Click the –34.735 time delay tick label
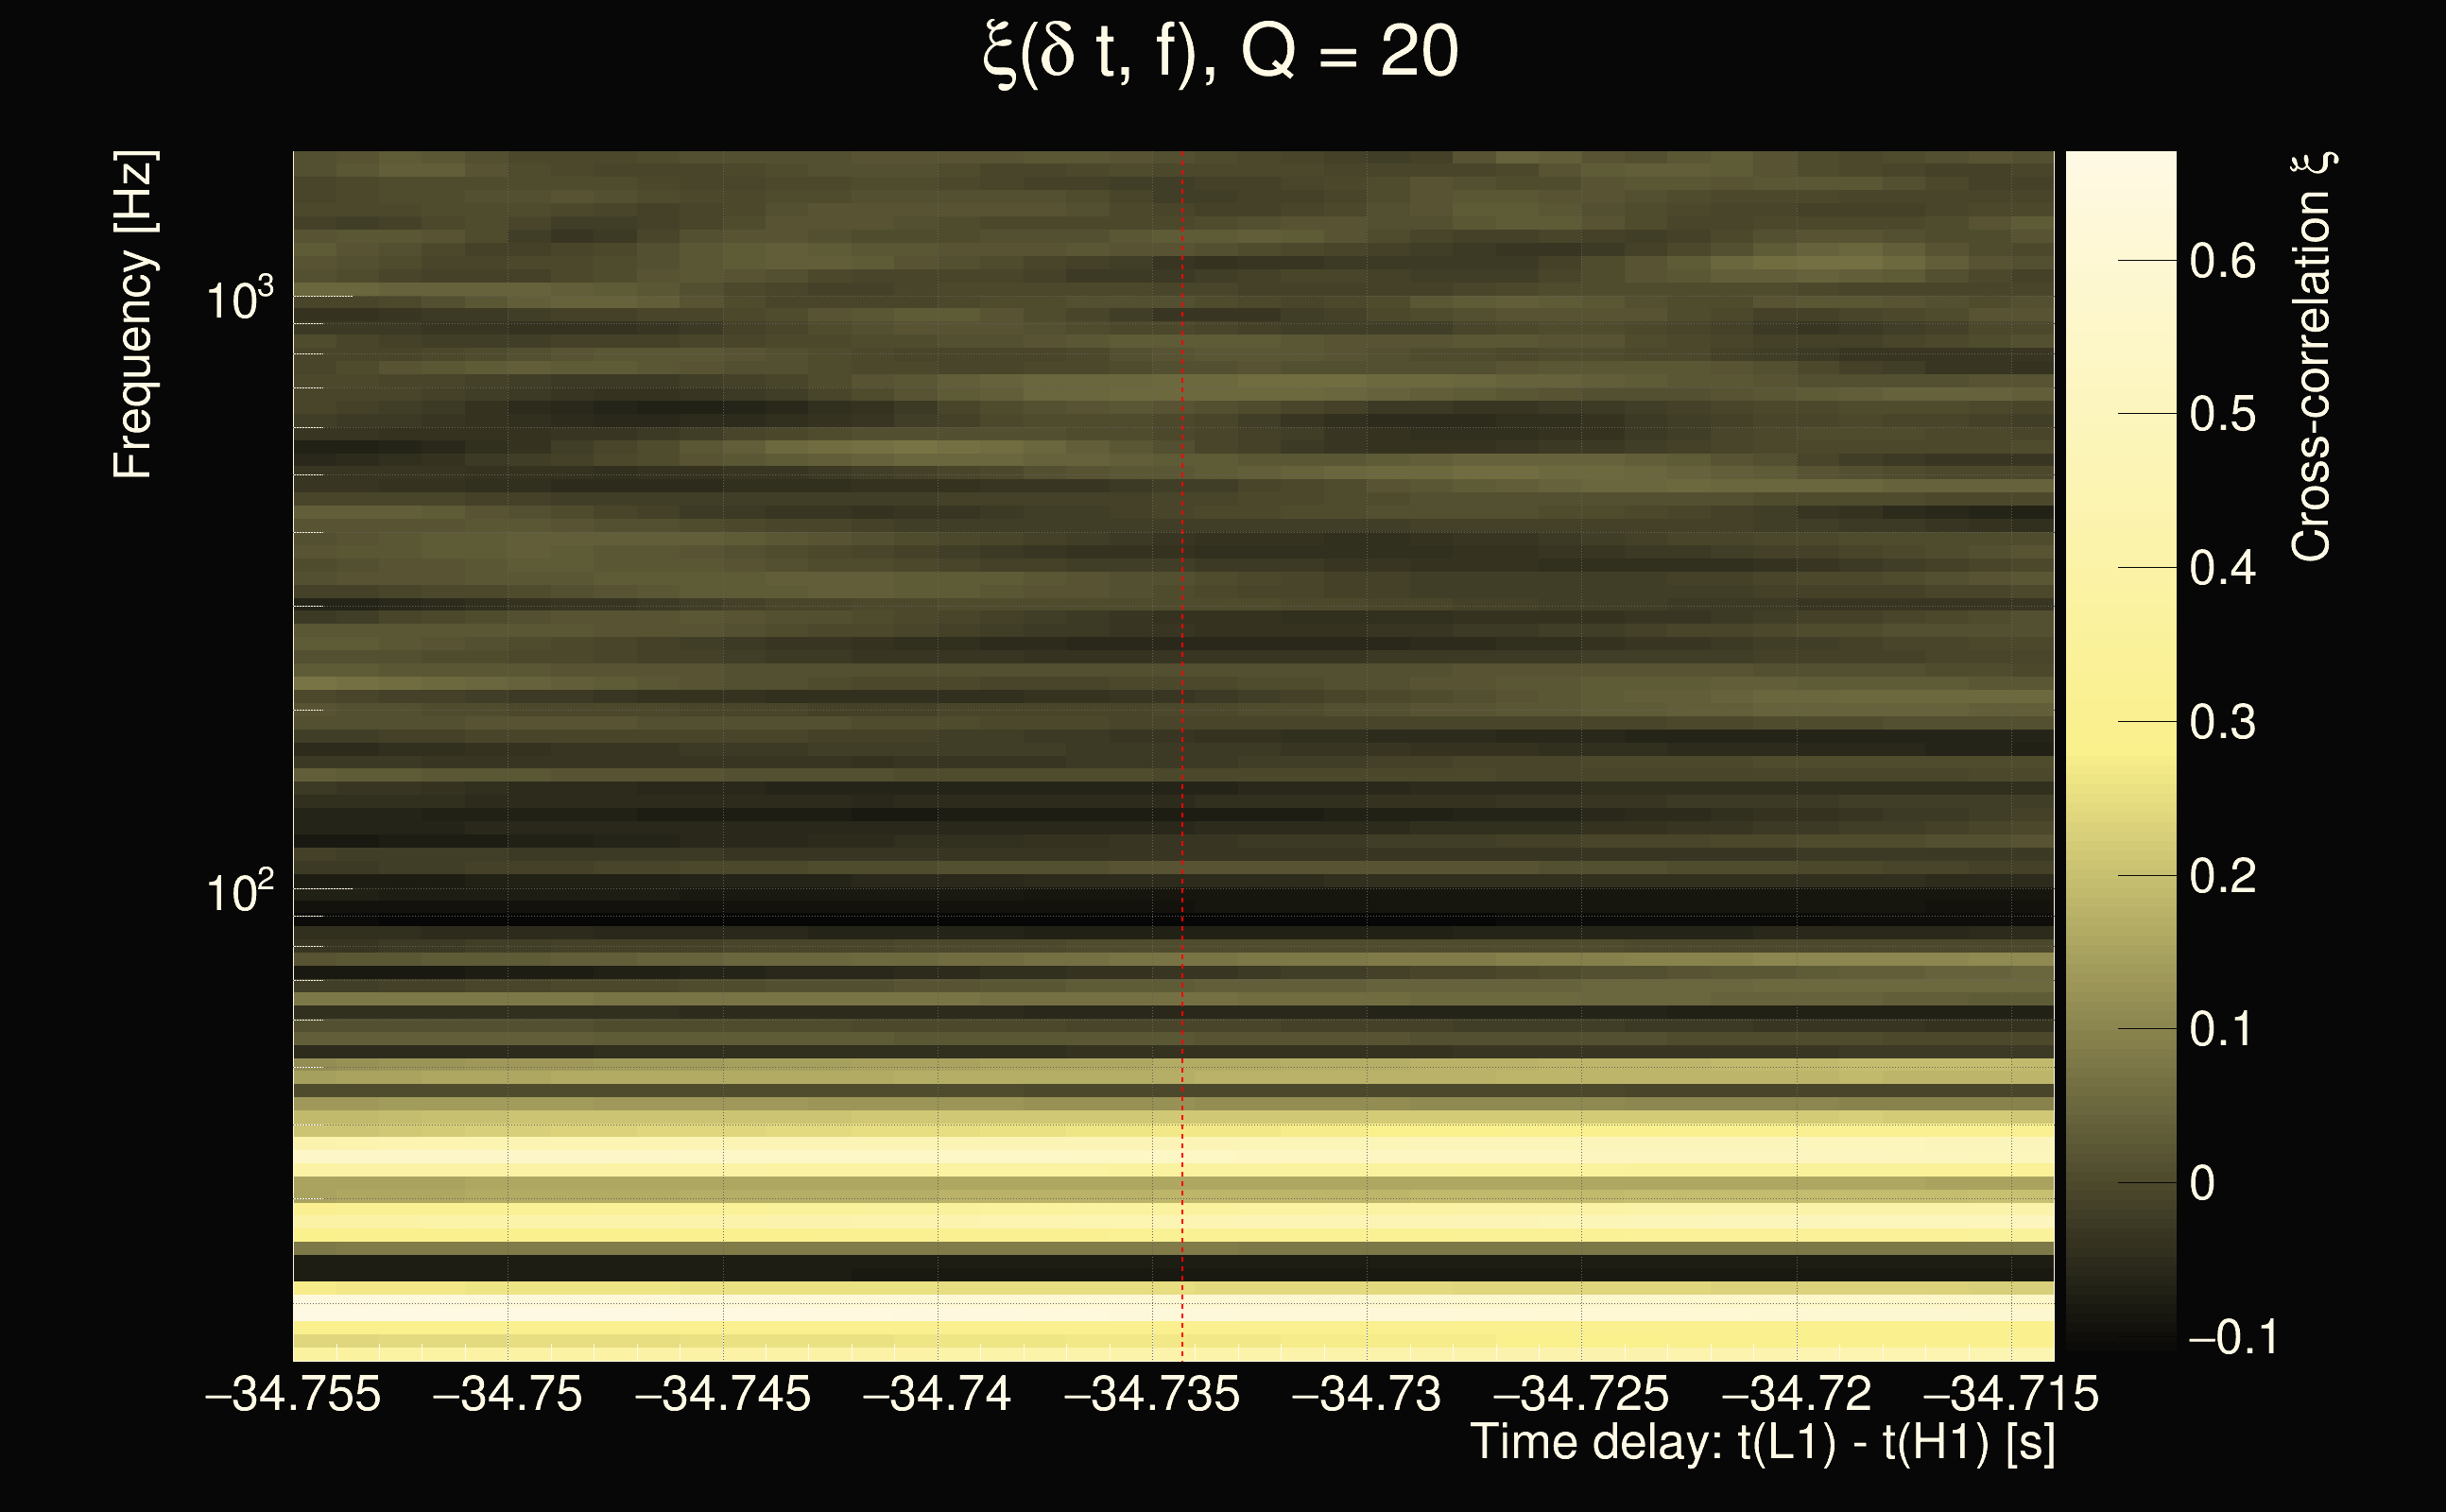 (1152, 1394)
